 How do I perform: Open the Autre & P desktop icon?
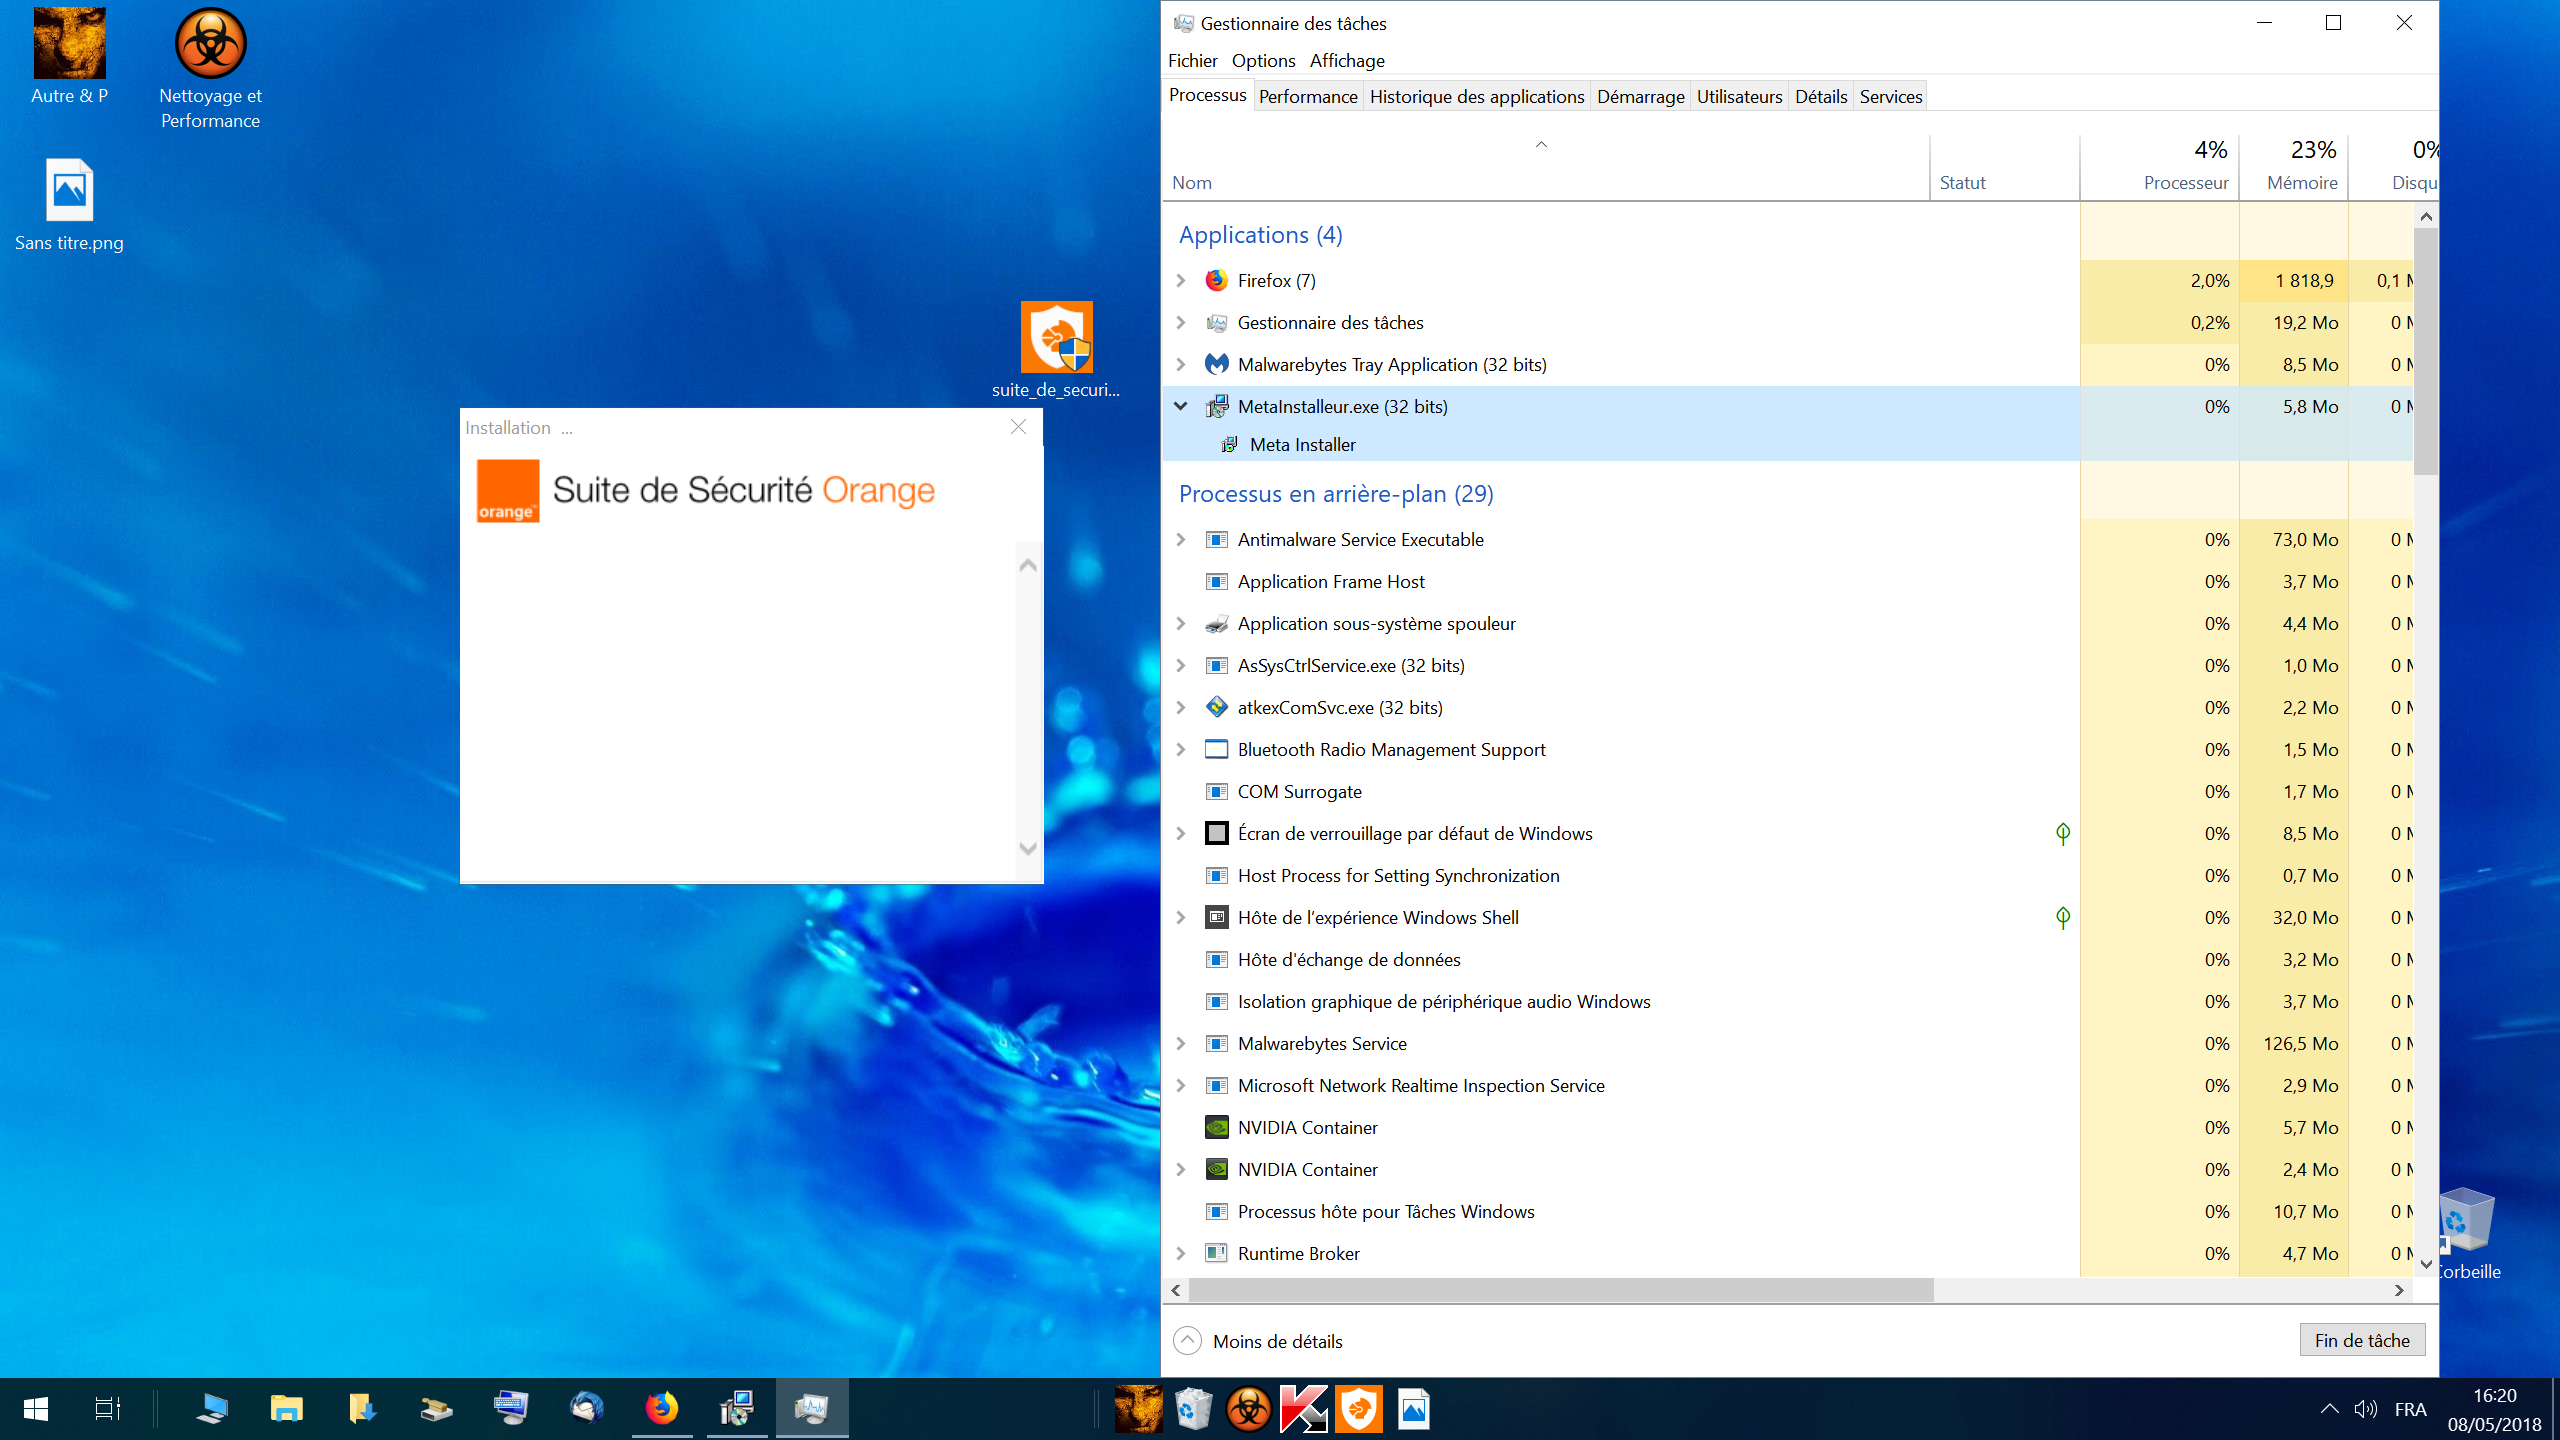[69, 45]
